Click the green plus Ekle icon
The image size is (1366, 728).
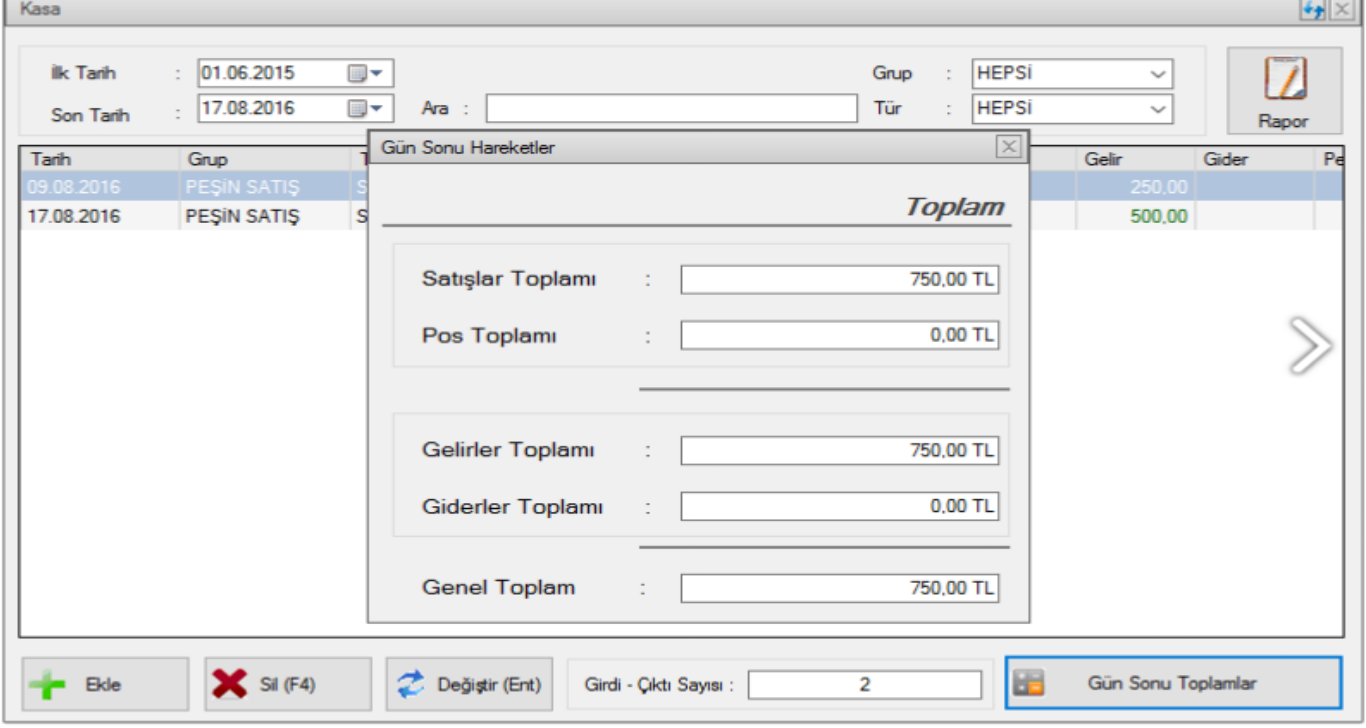(x=47, y=685)
